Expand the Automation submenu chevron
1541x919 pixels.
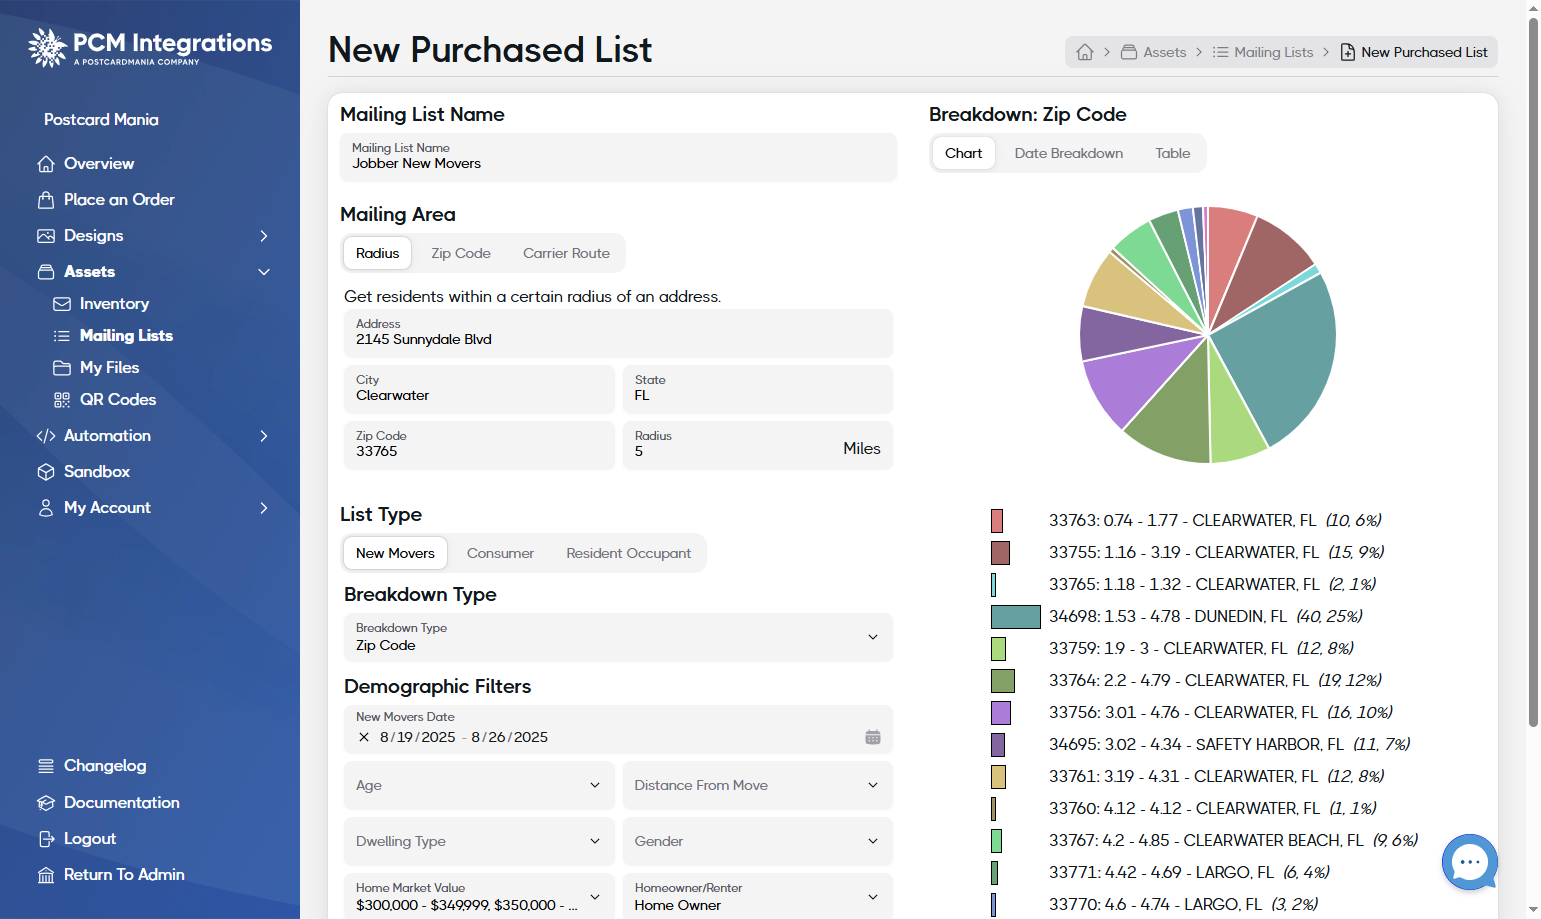(x=264, y=436)
